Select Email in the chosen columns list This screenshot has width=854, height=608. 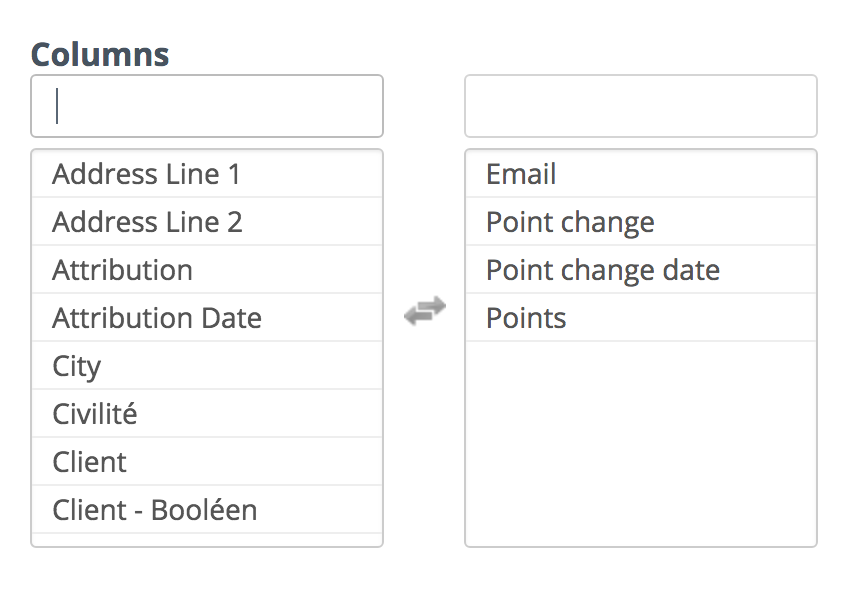click(640, 174)
